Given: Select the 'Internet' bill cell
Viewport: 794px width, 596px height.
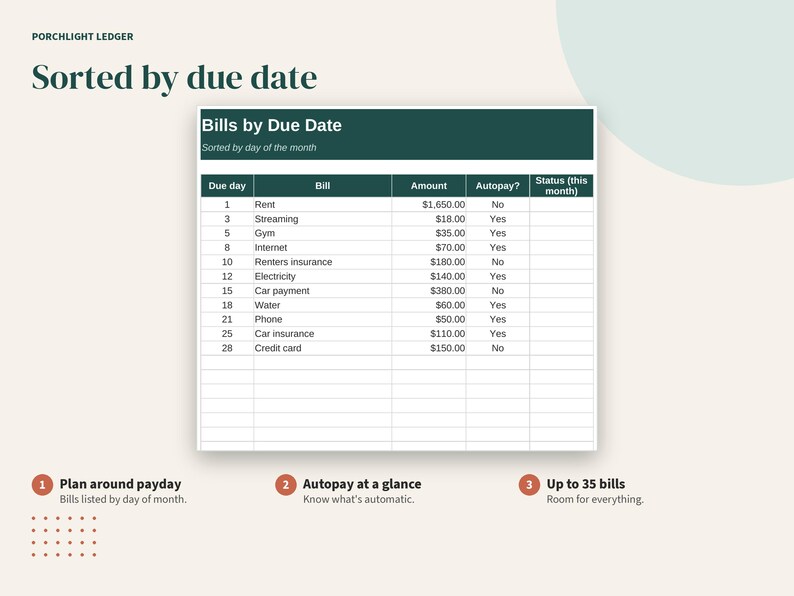Looking at the screenshot, I should click(x=323, y=248).
